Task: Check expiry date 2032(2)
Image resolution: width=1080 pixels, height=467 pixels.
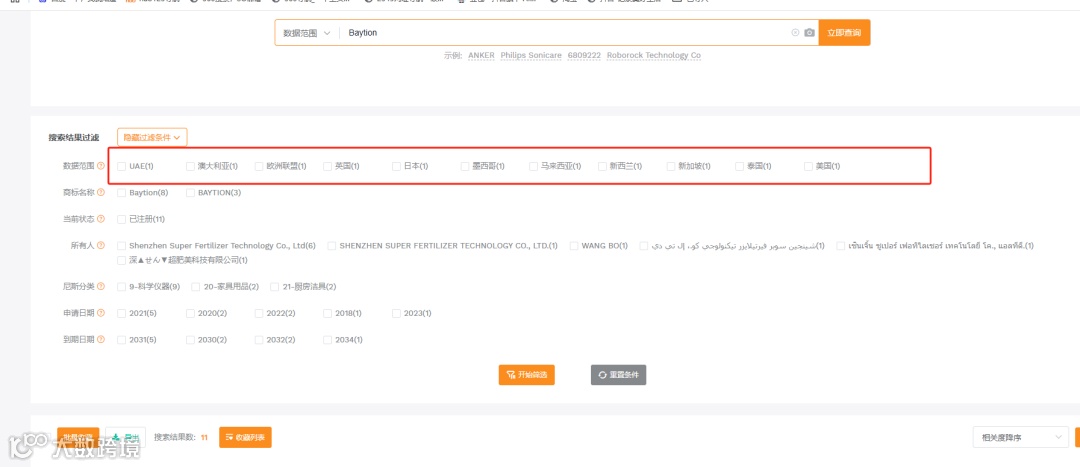Action: pyautogui.click(x=260, y=340)
